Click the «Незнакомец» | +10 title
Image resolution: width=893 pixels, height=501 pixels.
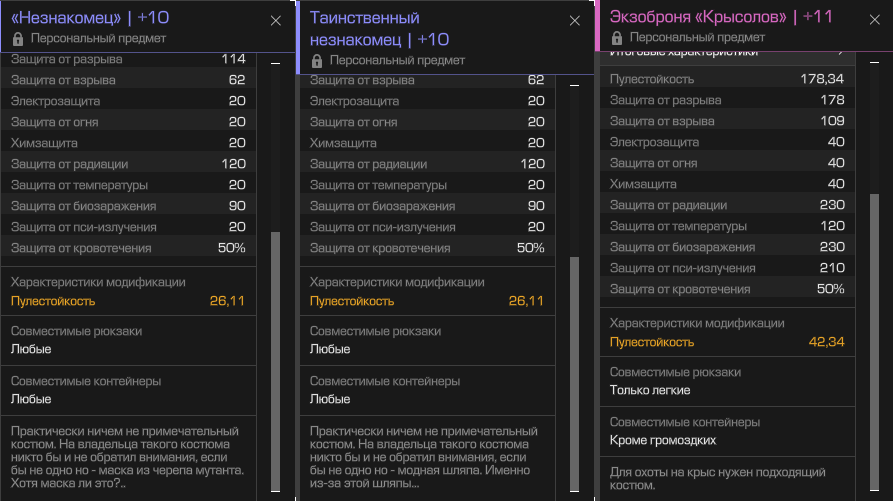tap(90, 18)
